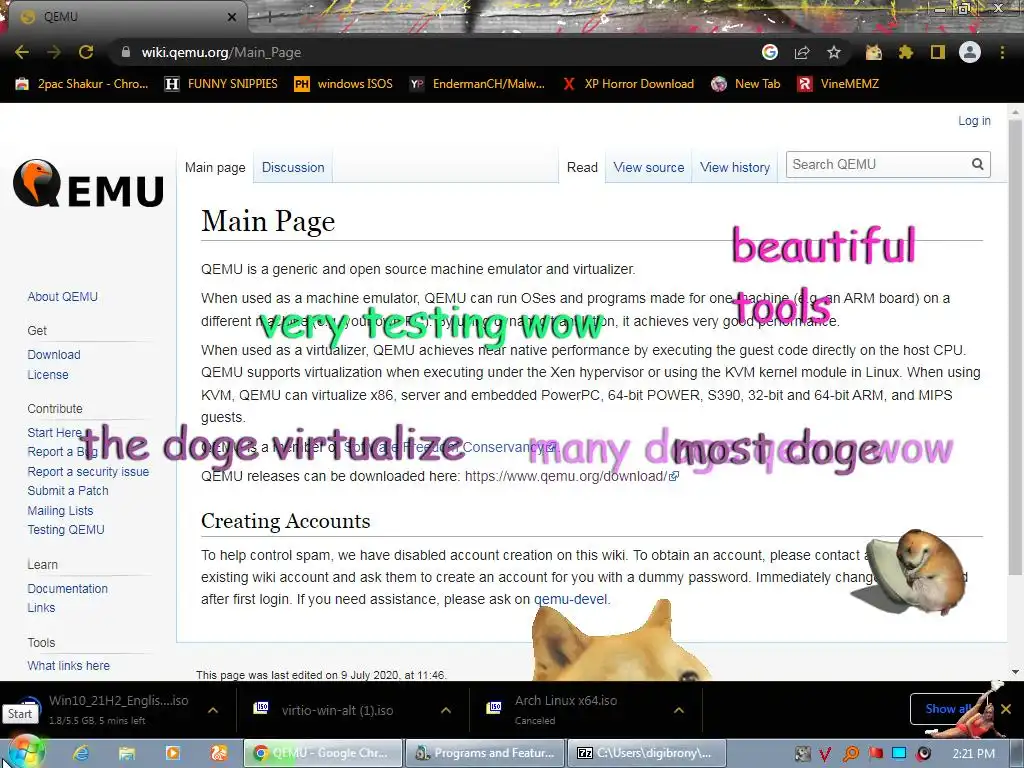Open the Links sidebar link
This screenshot has width=1024, height=768.
click(x=41, y=607)
